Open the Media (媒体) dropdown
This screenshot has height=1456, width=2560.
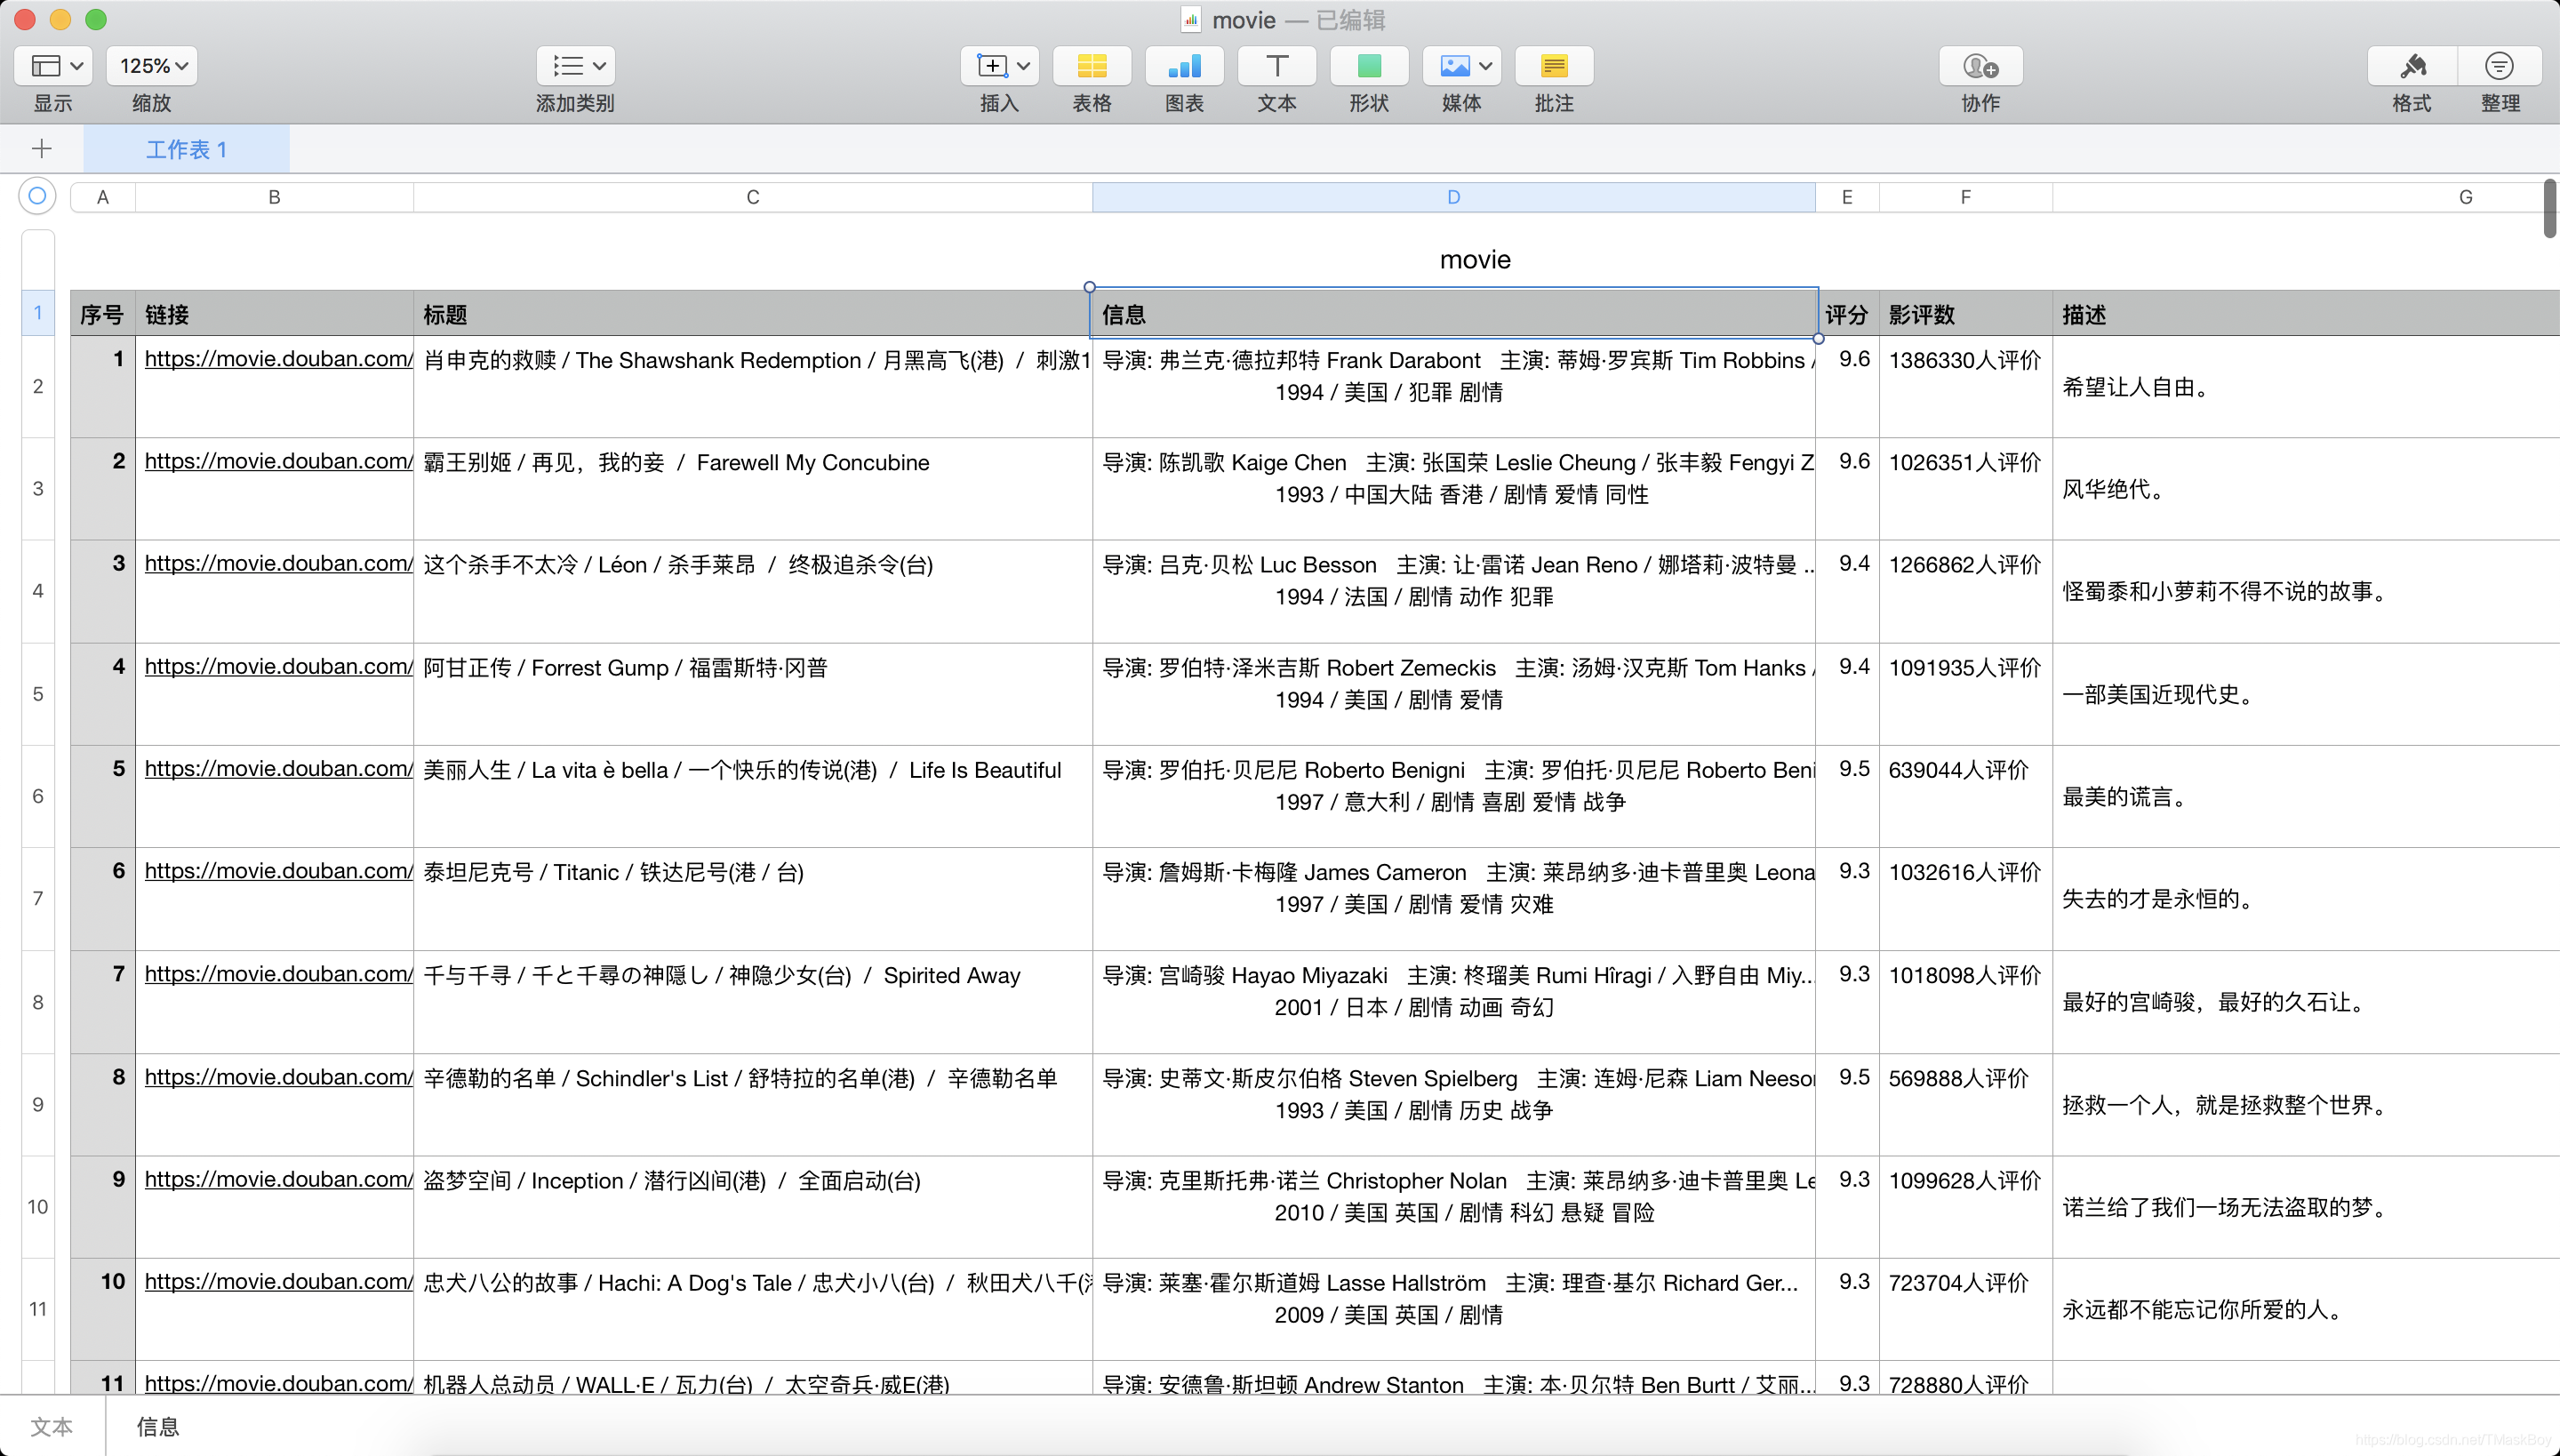tap(1461, 66)
